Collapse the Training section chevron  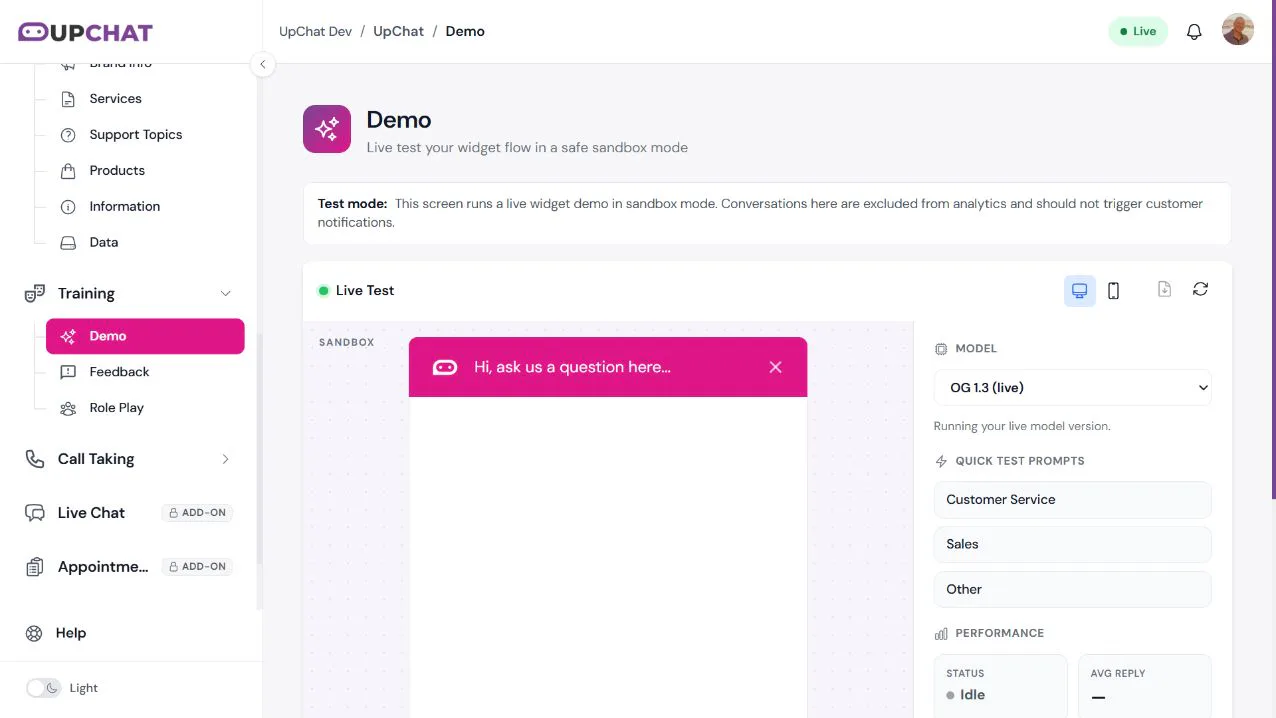[225, 294]
